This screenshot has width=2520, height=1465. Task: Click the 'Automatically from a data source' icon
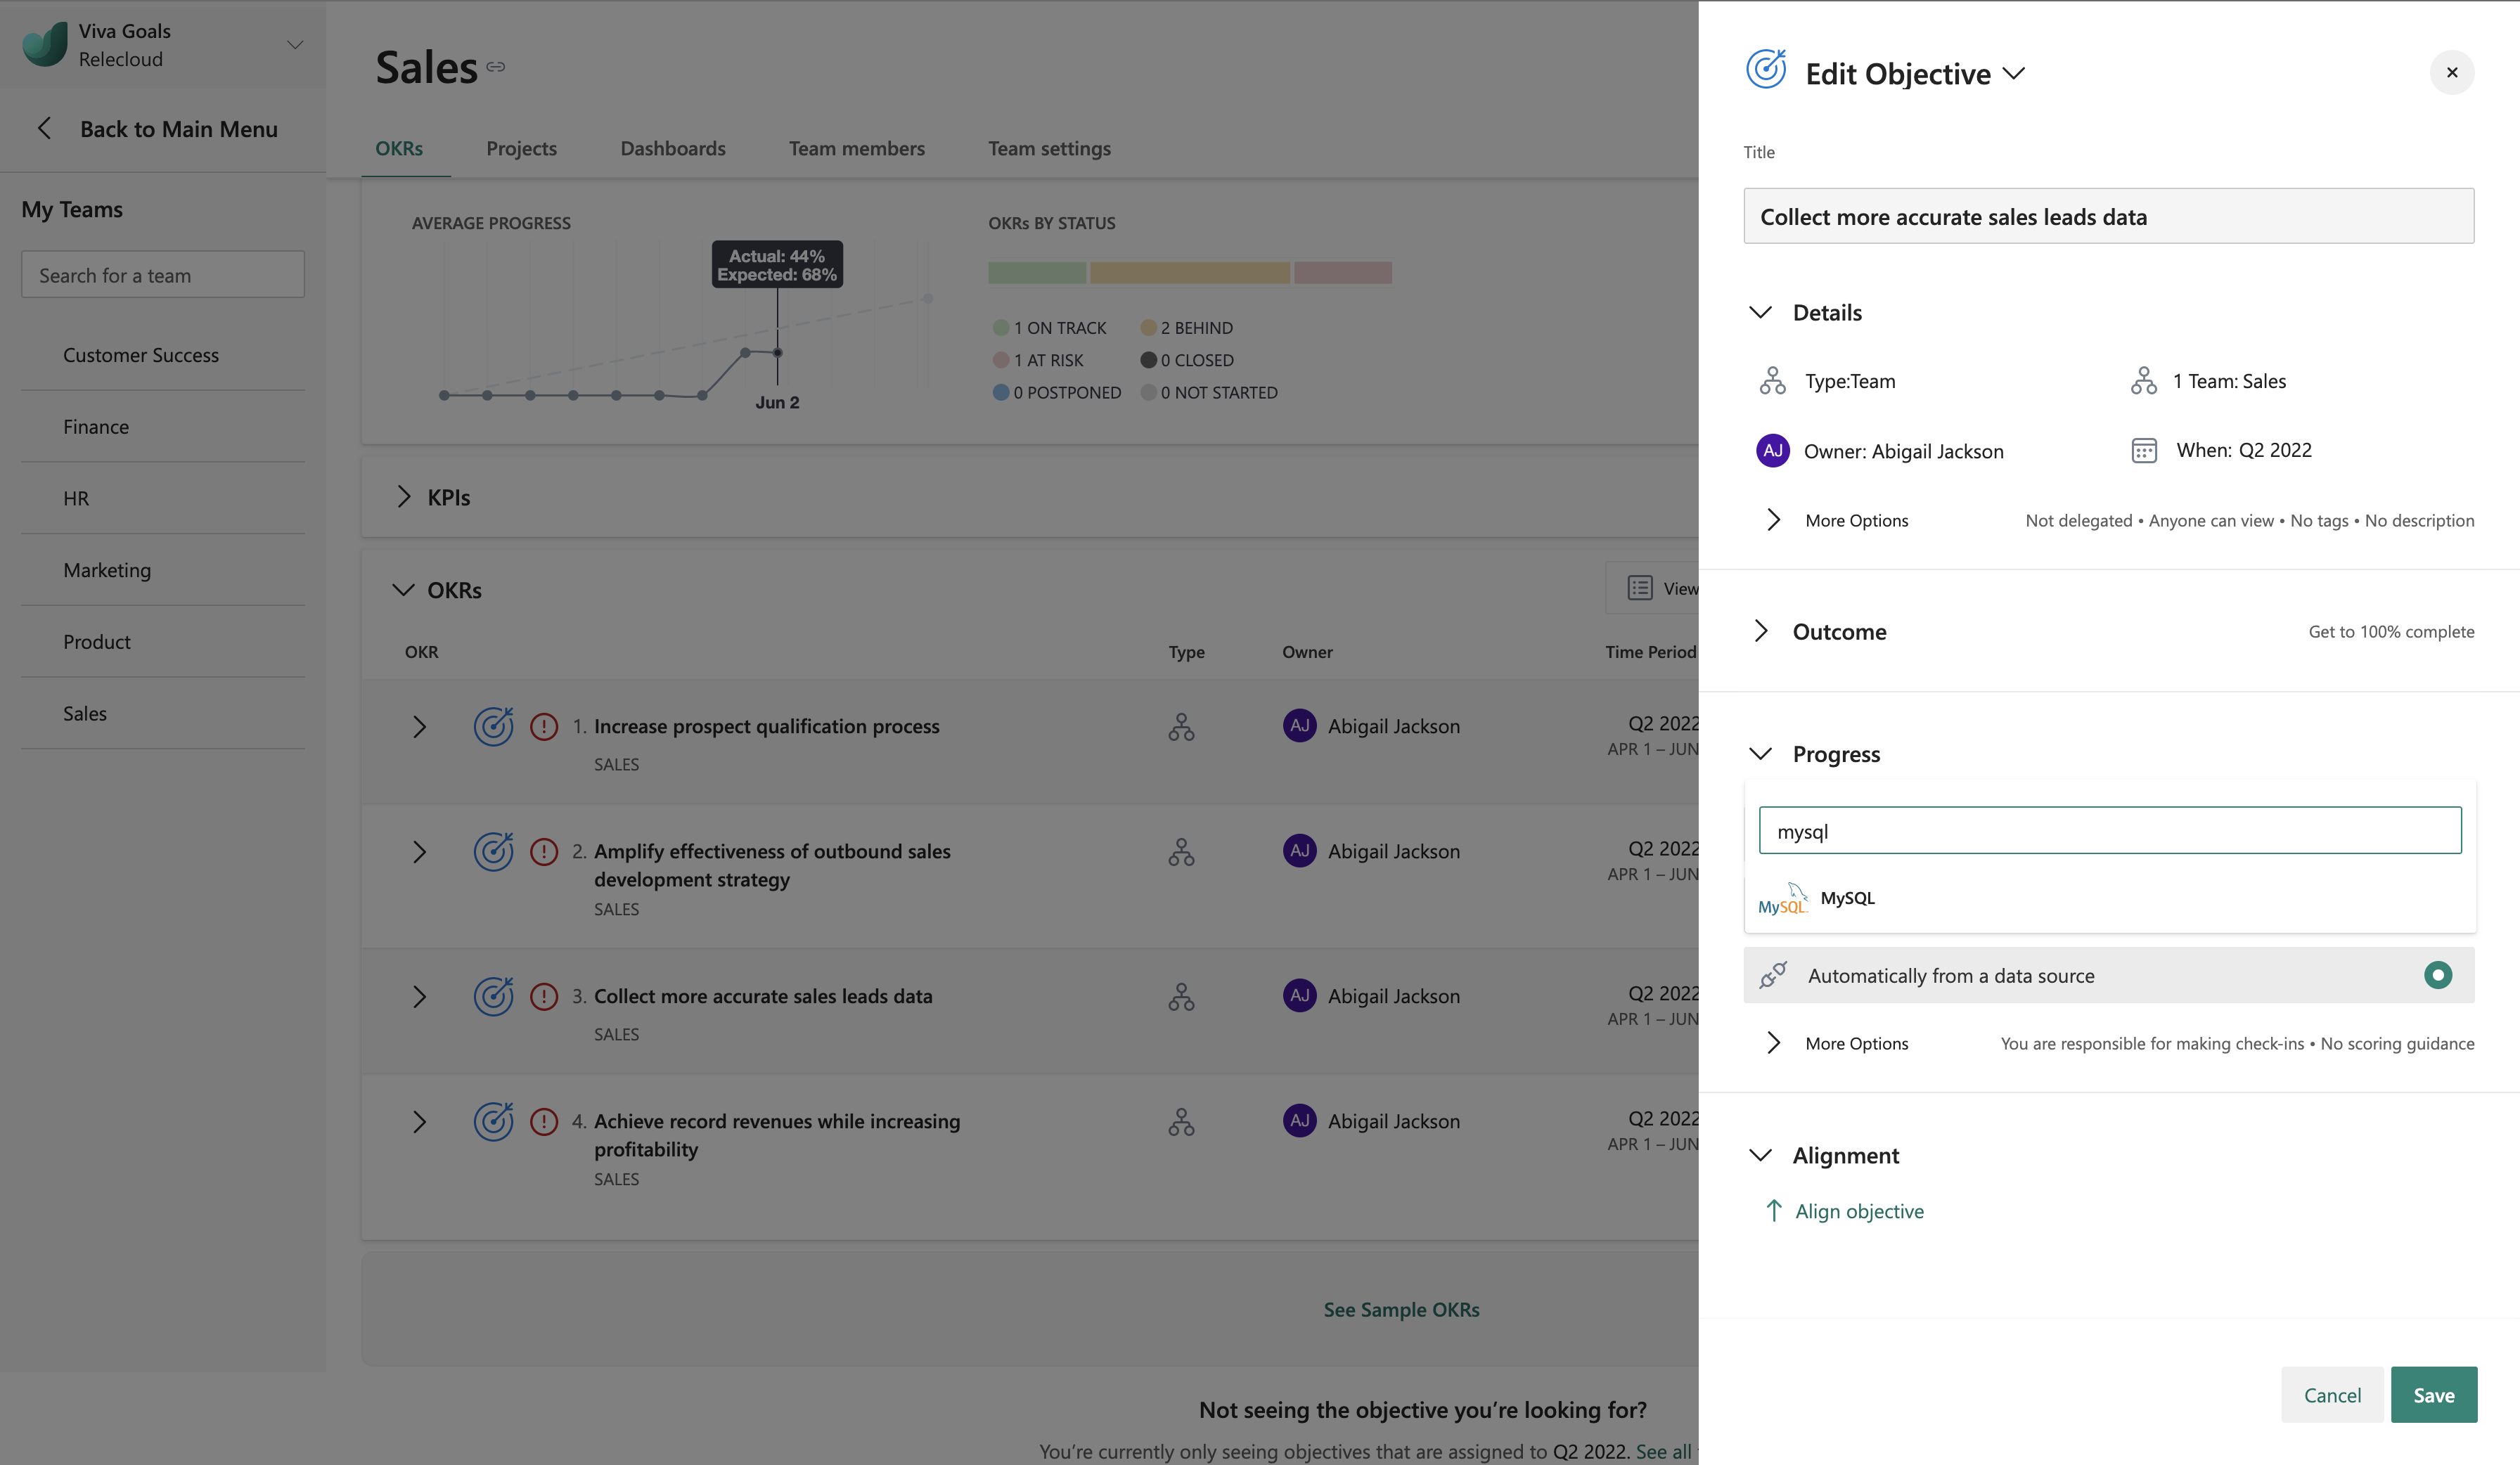pyautogui.click(x=1775, y=973)
